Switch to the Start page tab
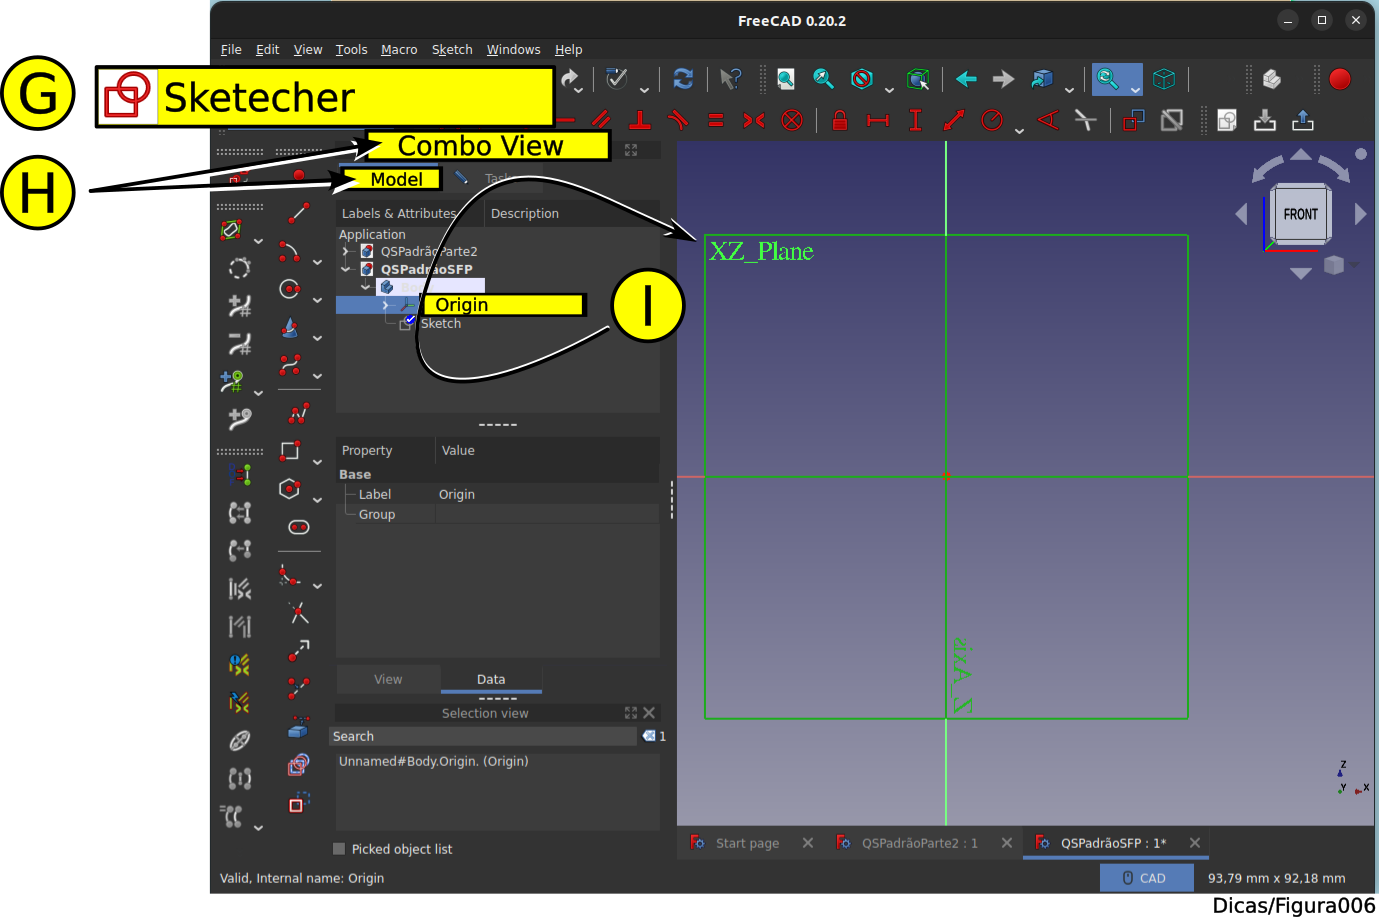Image resolution: width=1379 pixels, height=917 pixels. (747, 843)
